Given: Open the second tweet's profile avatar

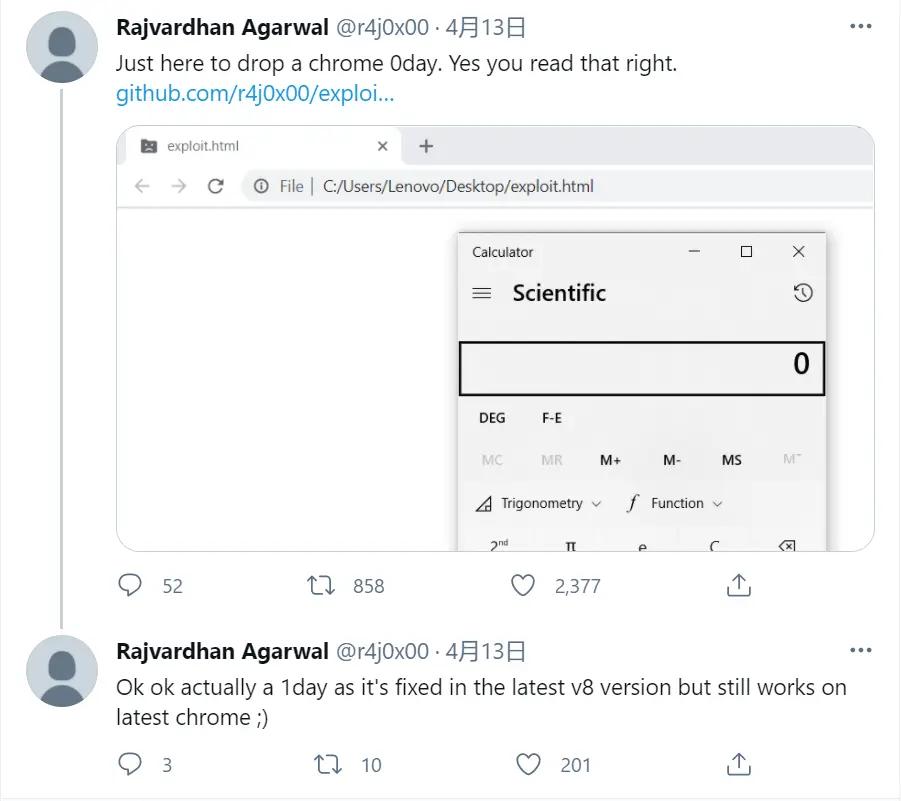Looking at the screenshot, I should pos(62,672).
